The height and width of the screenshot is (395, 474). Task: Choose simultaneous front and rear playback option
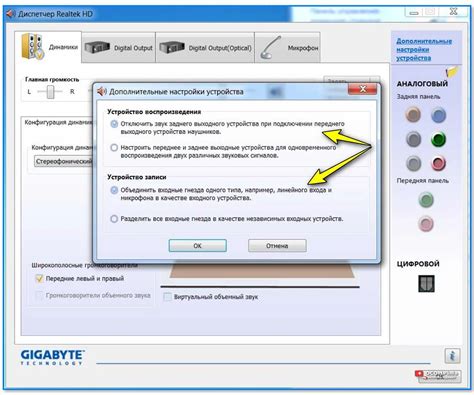click(x=114, y=147)
